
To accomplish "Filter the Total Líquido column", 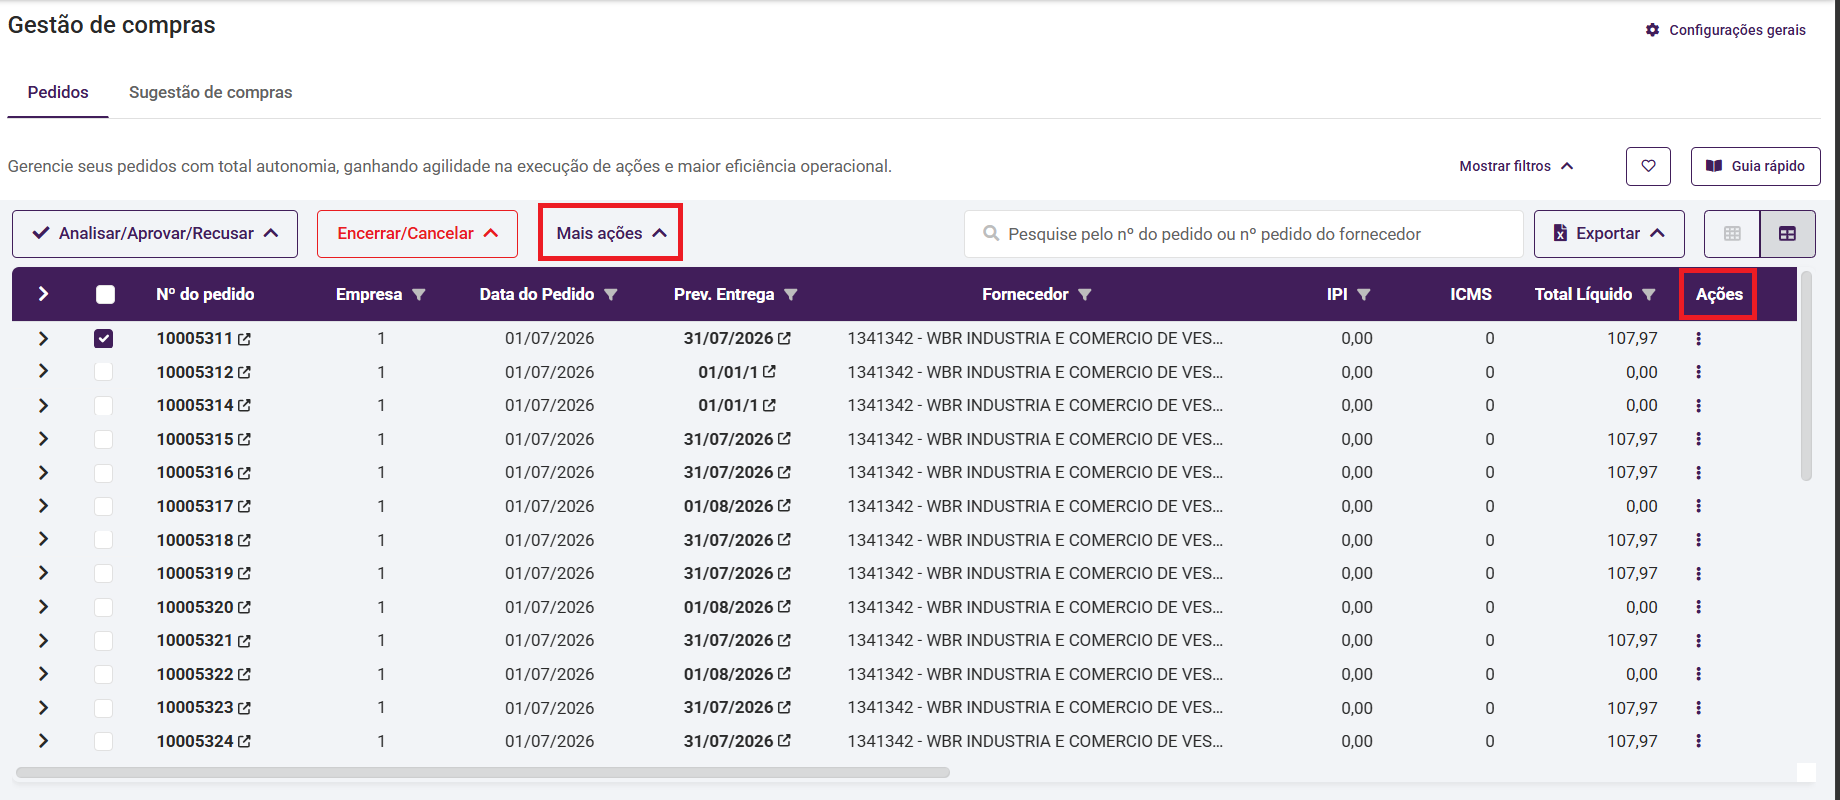I will pyautogui.click(x=1649, y=295).
